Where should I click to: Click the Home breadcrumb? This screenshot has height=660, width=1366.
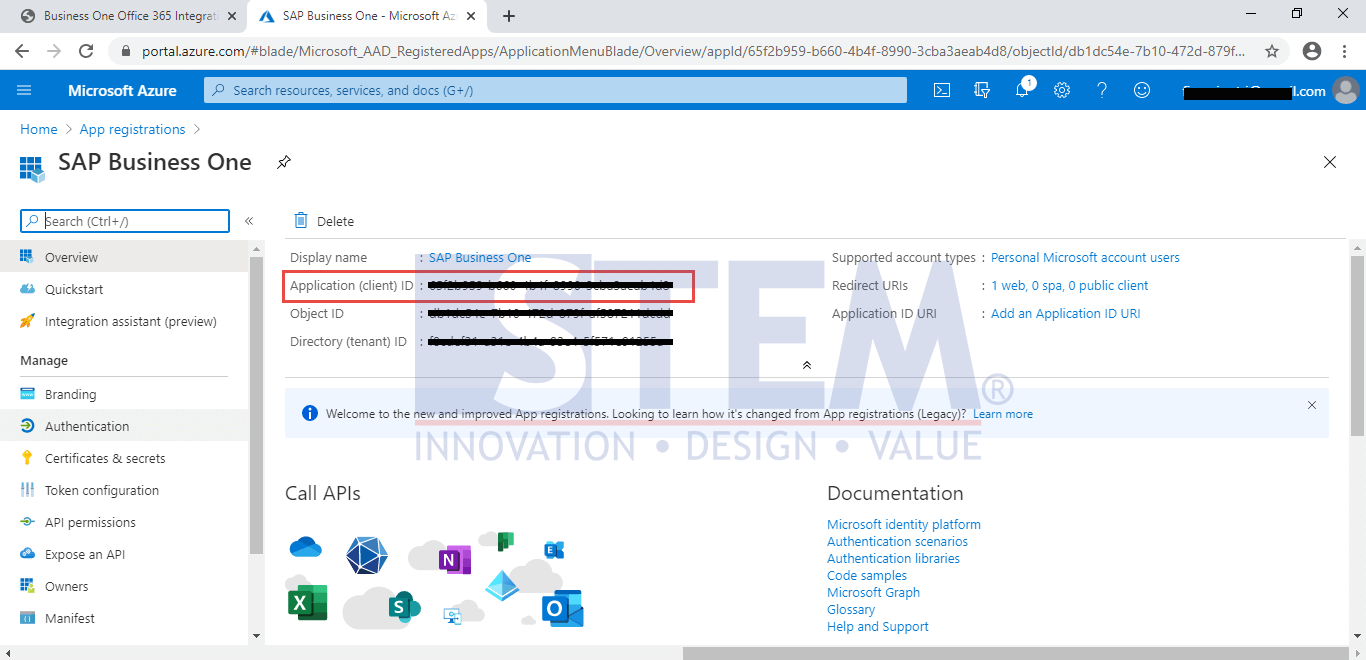coord(39,129)
